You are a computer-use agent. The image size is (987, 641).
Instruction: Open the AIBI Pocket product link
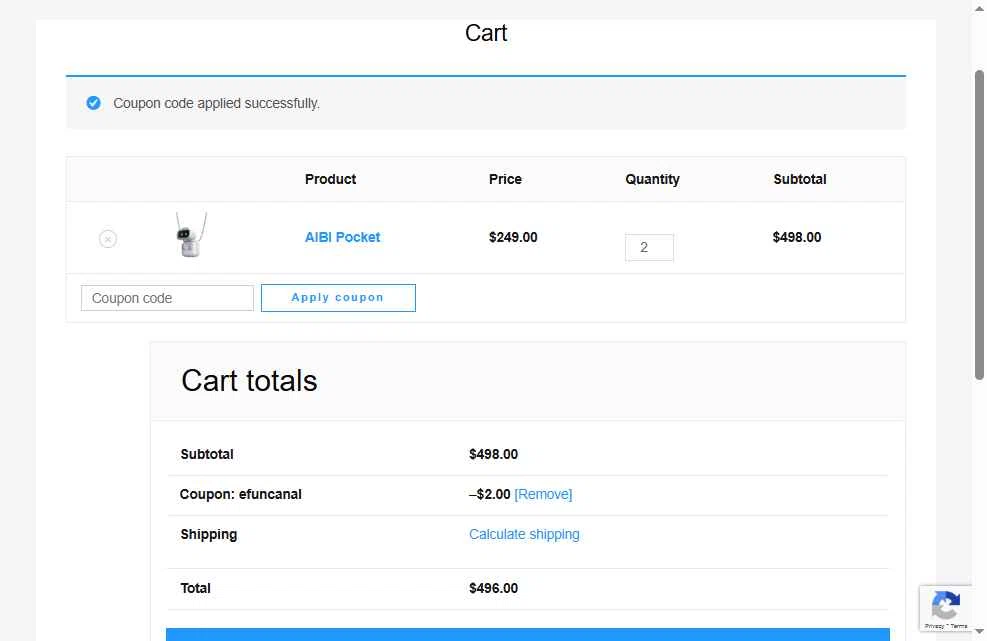[342, 237]
